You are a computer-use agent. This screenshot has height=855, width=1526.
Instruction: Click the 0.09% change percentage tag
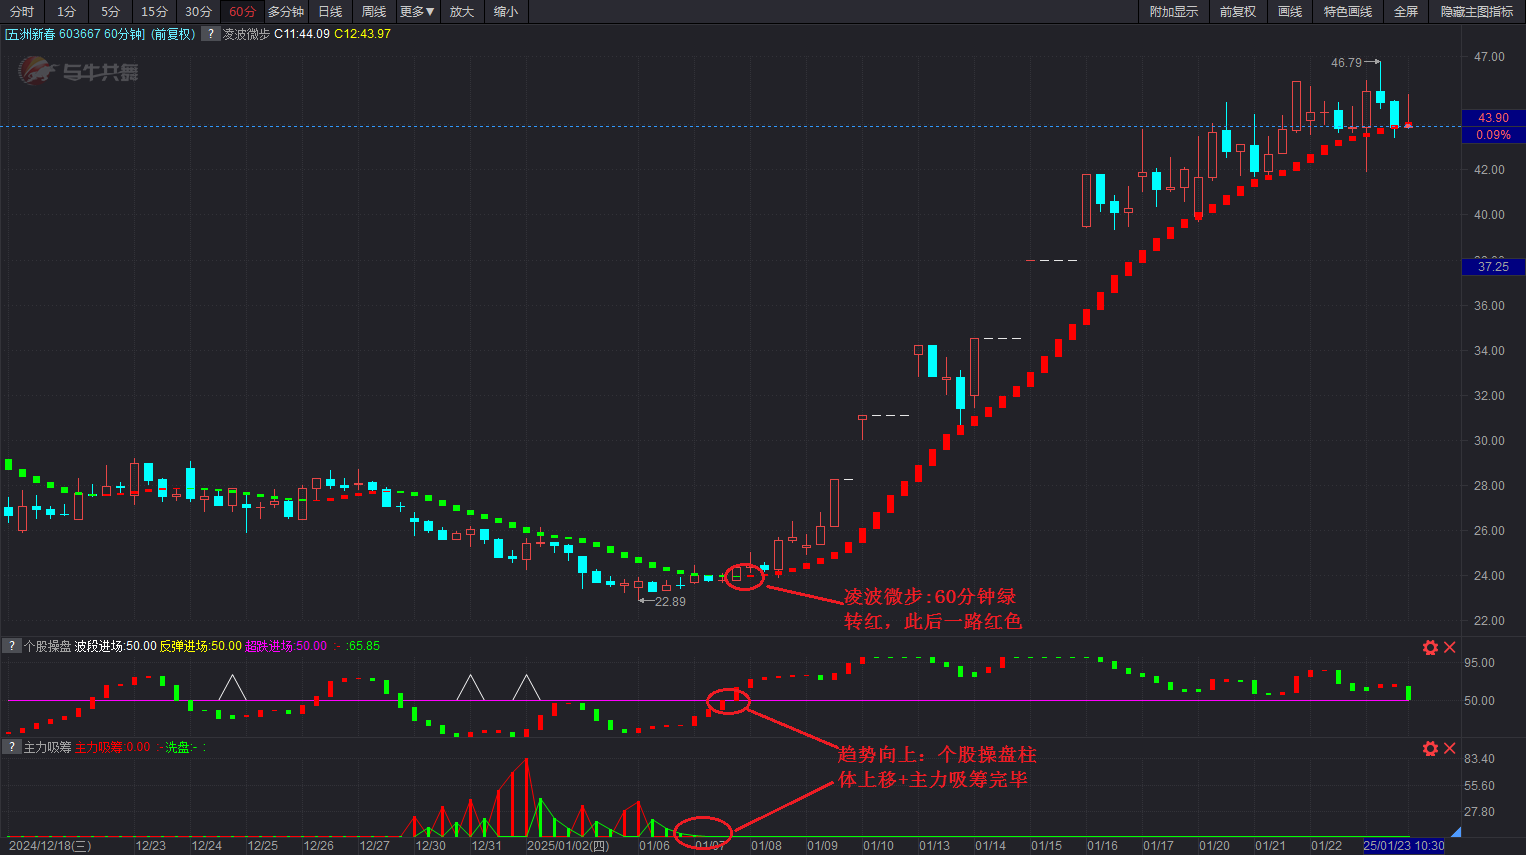click(1493, 135)
